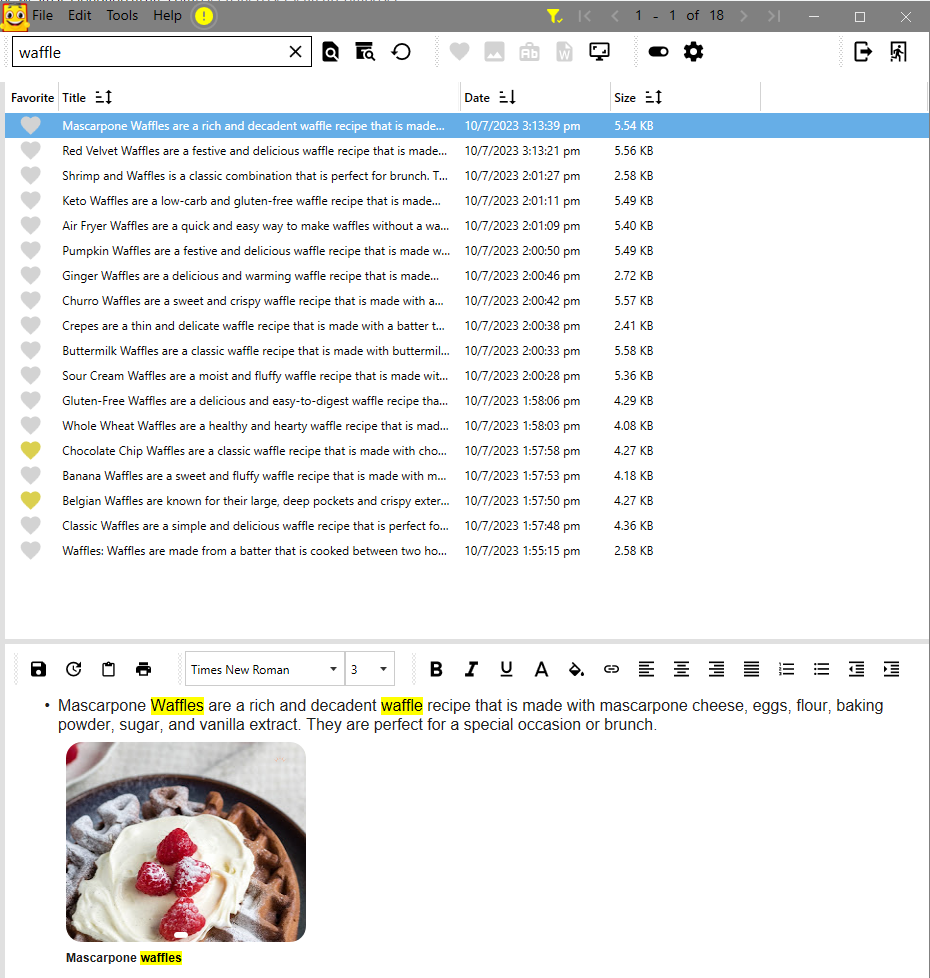Open advanced search in files icon
930x978 pixels.
tap(365, 52)
